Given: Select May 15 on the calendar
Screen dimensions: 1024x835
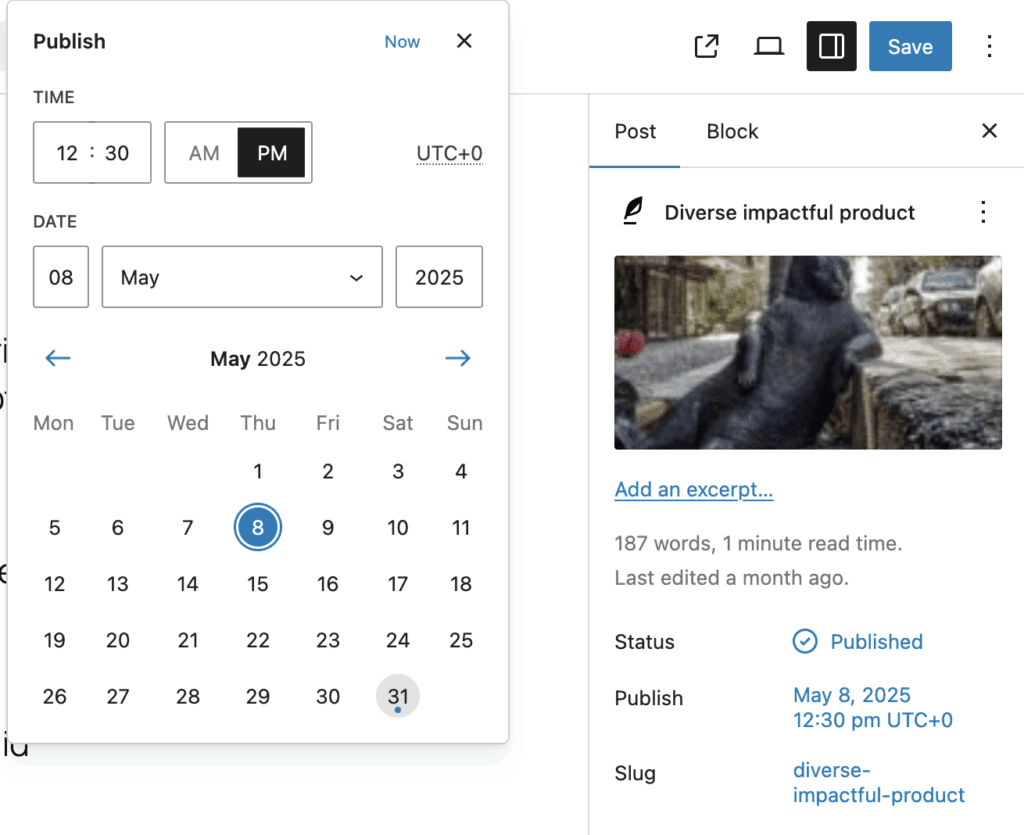Looking at the screenshot, I should point(258,584).
